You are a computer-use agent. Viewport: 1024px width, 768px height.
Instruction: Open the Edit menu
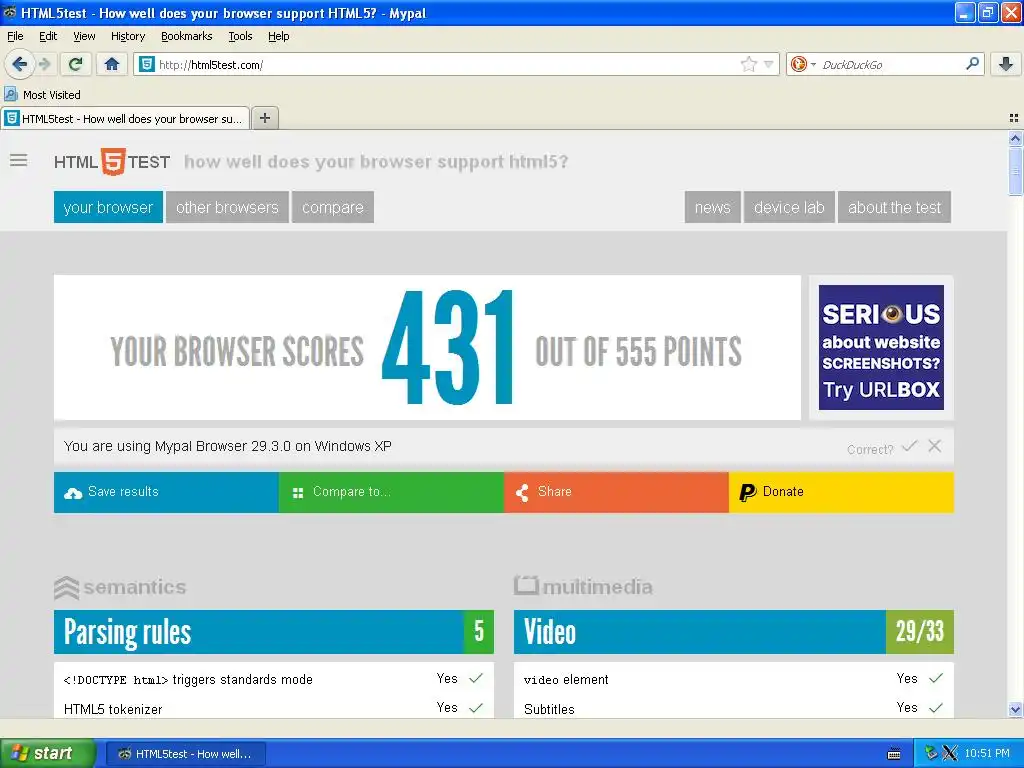[x=48, y=36]
